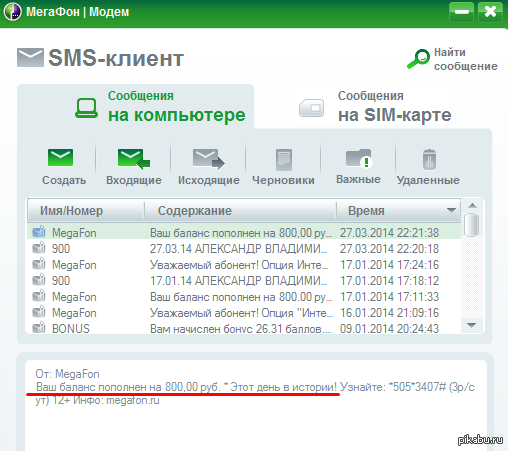Click the SIM card icon
The height and width of the screenshot is (451, 508).
tap(312, 108)
